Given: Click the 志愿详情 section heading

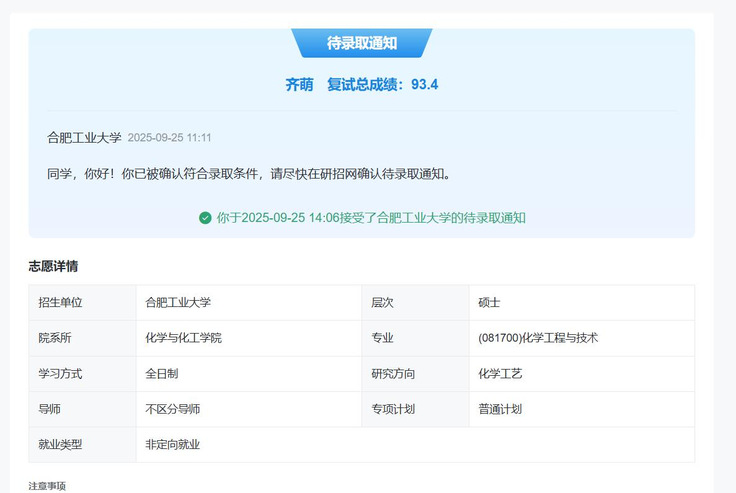Looking at the screenshot, I should pos(53,266).
